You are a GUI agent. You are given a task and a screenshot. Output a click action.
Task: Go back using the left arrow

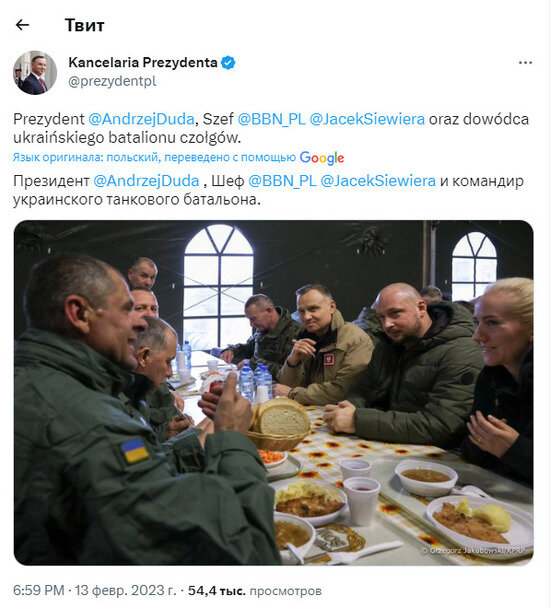(22, 25)
